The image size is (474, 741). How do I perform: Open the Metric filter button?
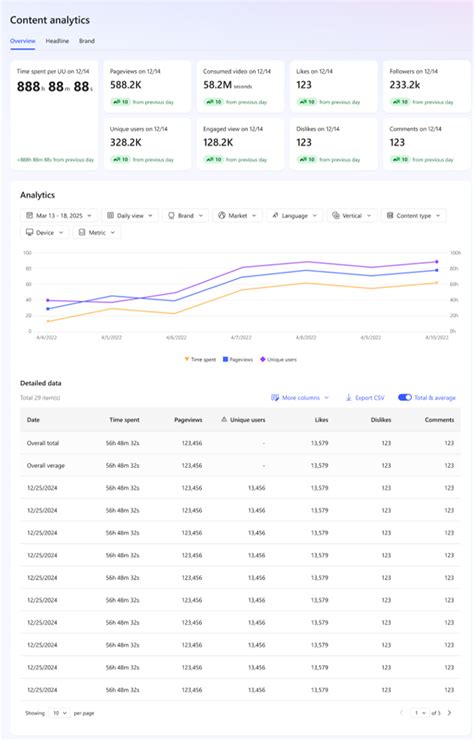tap(97, 233)
